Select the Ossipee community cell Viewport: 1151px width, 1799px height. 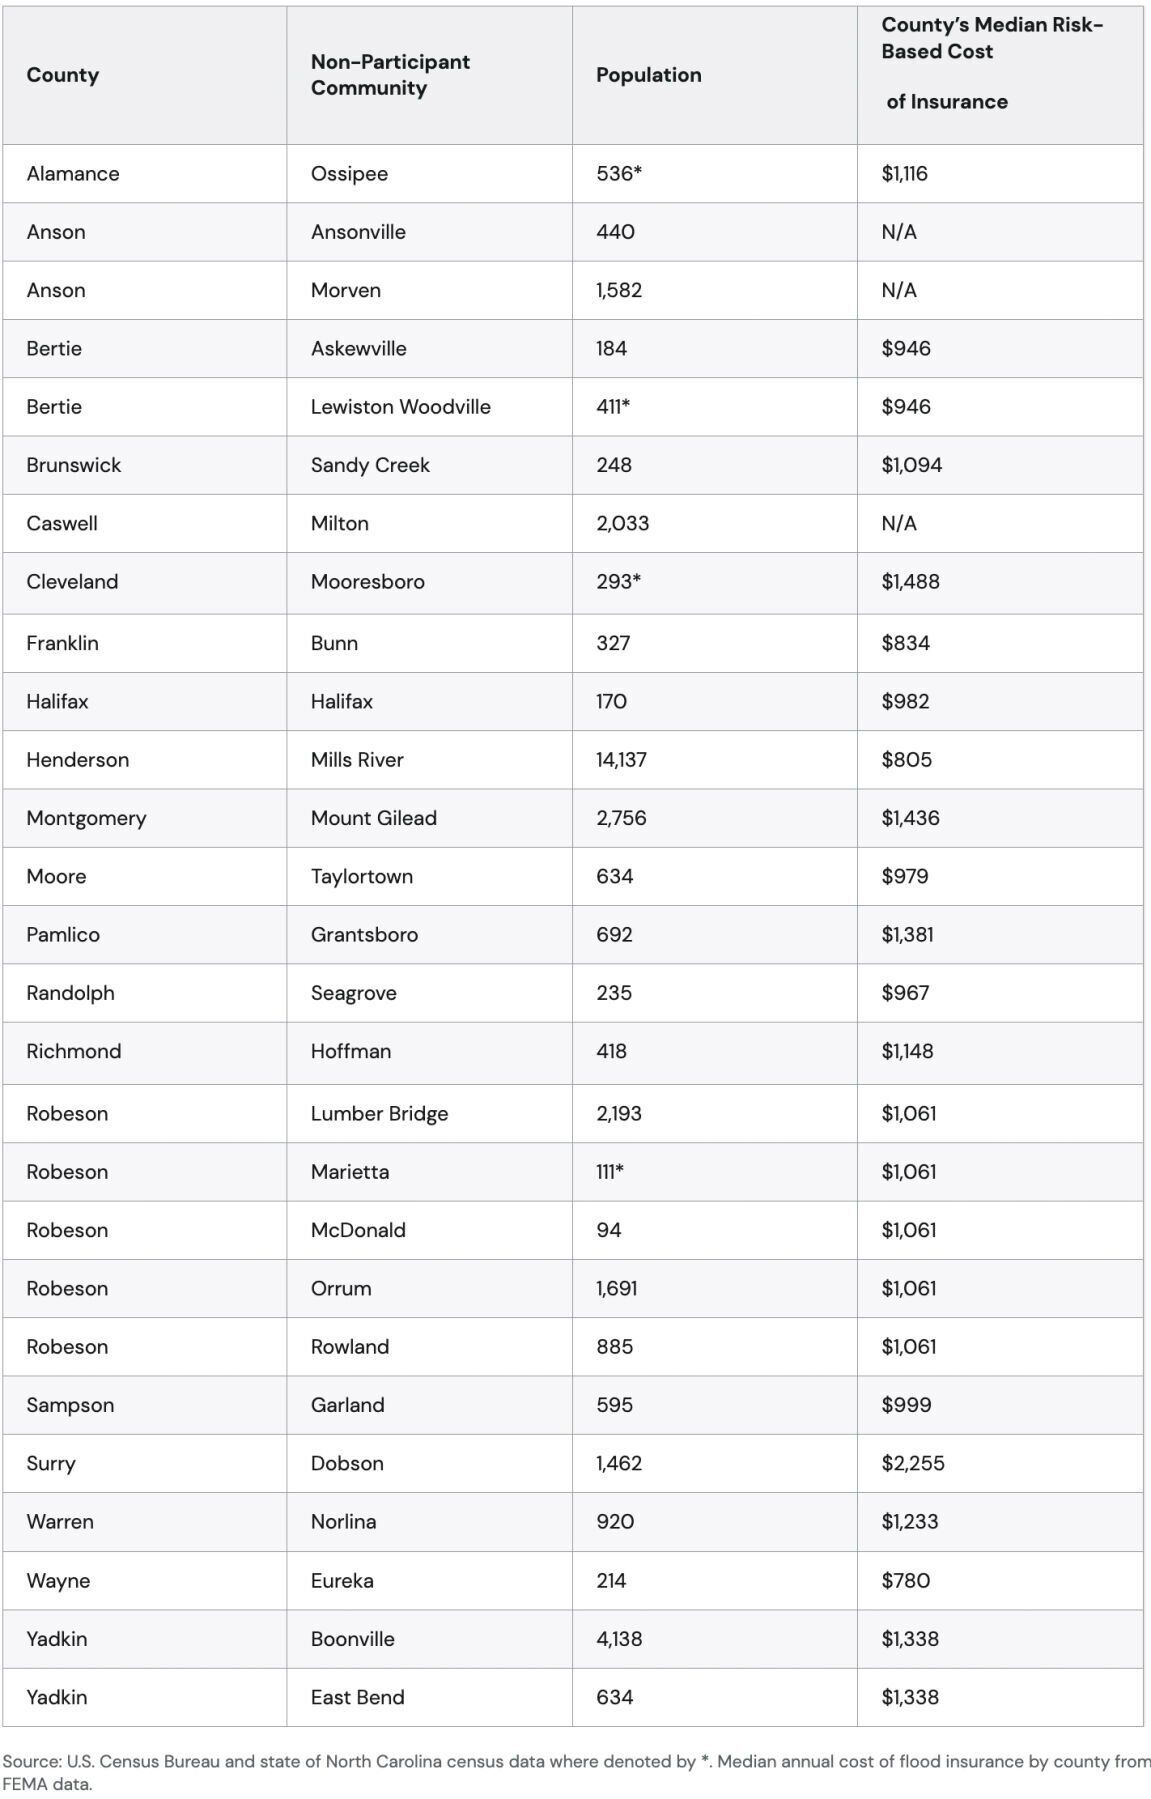pyautogui.click(x=349, y=174)
